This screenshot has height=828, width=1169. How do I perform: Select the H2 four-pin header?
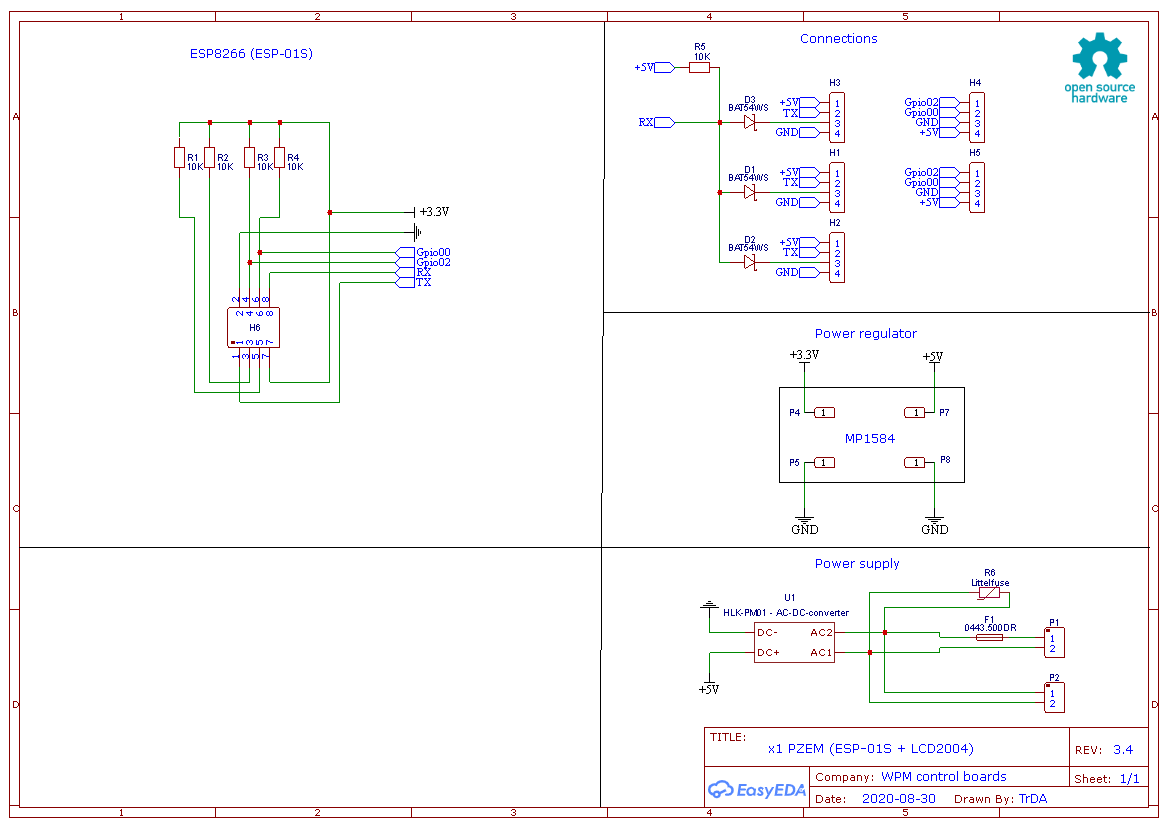(837, 258)
